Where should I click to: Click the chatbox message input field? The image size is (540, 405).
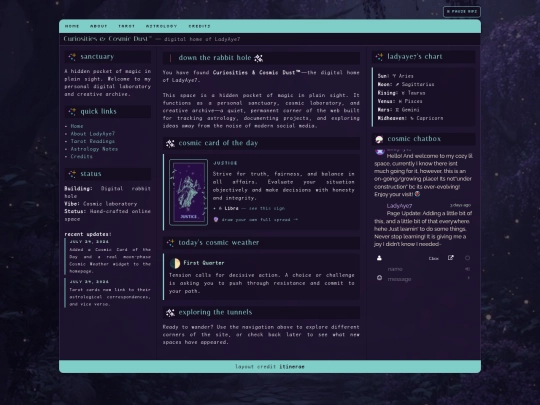[x=425, y=279]
